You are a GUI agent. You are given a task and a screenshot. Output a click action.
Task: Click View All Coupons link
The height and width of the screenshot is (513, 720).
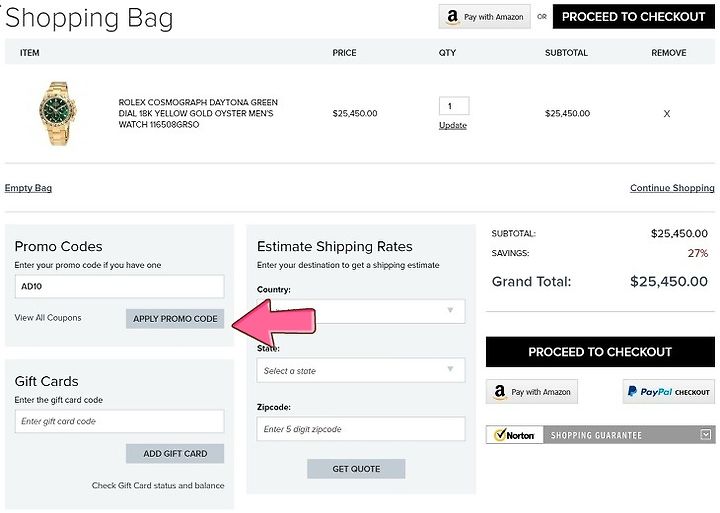[48, 318]
